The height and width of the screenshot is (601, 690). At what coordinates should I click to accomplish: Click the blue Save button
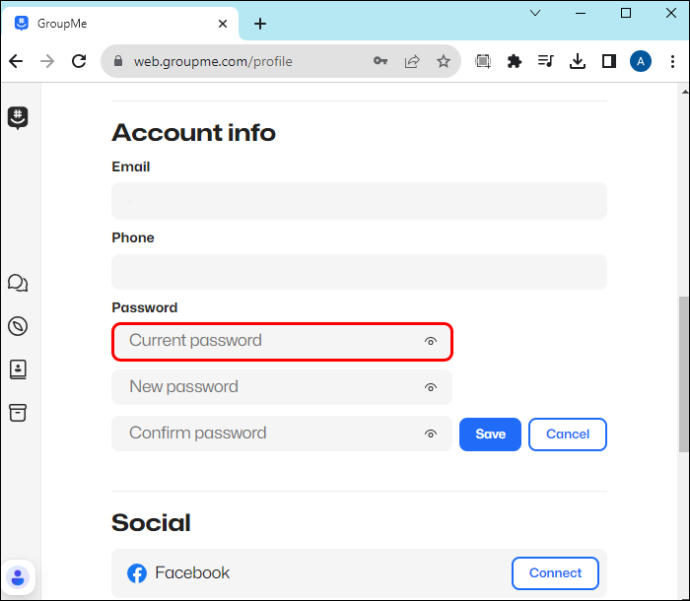(x=490, y=434)
